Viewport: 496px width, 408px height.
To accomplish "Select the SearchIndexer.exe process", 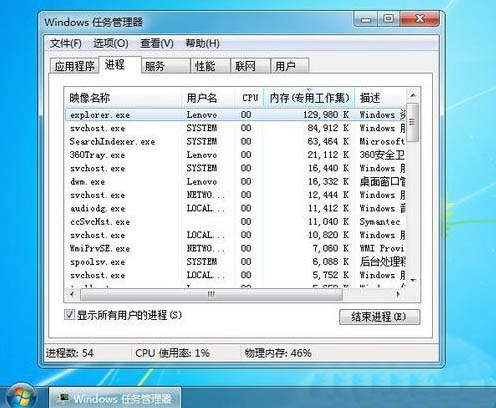I will 235,142.
